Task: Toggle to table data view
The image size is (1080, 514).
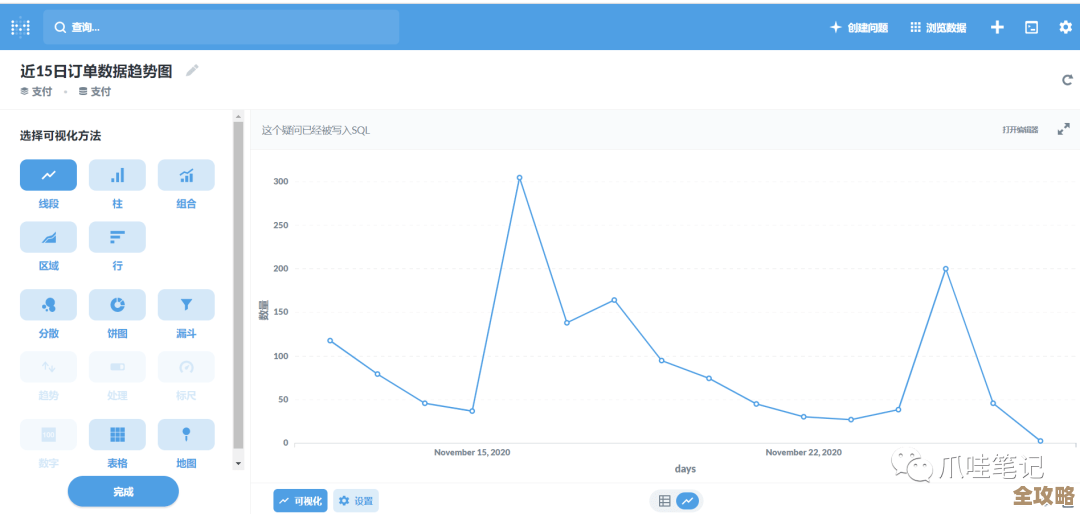Action: click(664, 501)
